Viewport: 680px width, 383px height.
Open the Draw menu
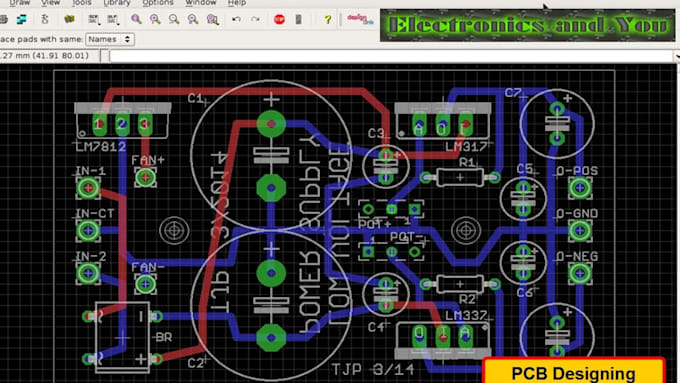(20, 3)
